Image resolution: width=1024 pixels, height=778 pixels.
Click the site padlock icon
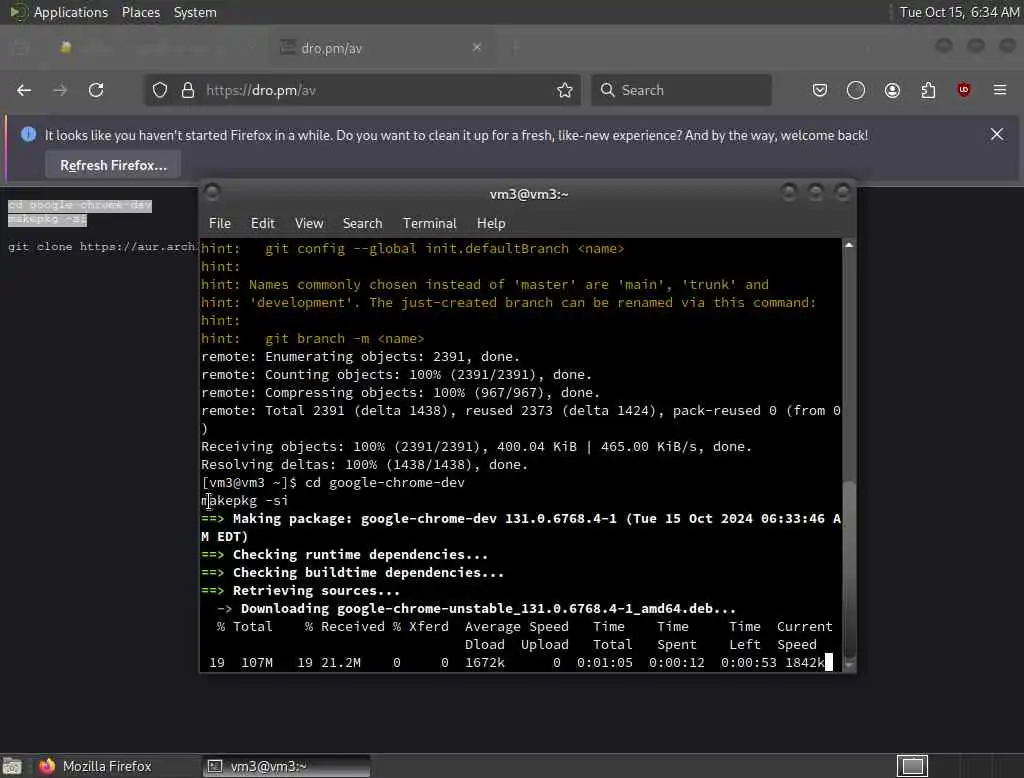point(188,90)
